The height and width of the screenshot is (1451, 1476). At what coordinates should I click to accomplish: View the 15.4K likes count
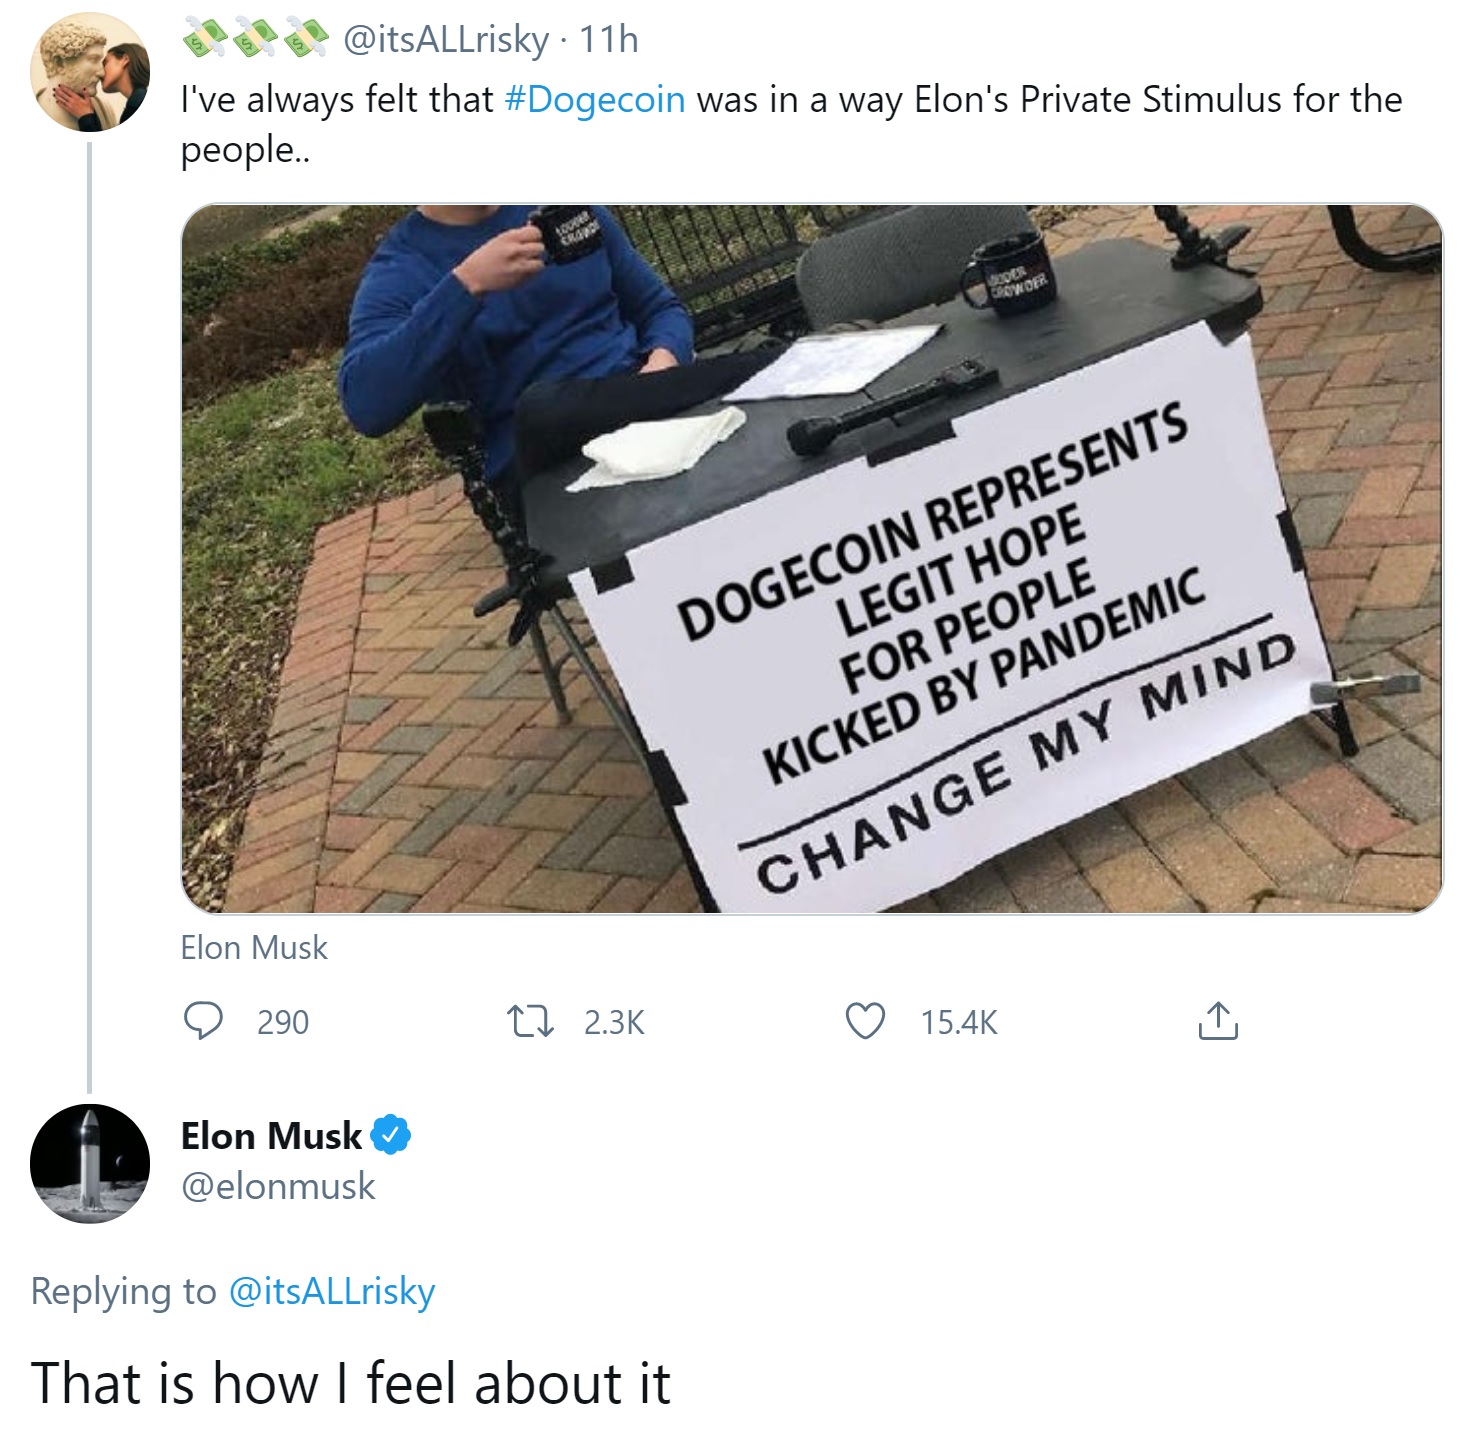point(959,1022)
